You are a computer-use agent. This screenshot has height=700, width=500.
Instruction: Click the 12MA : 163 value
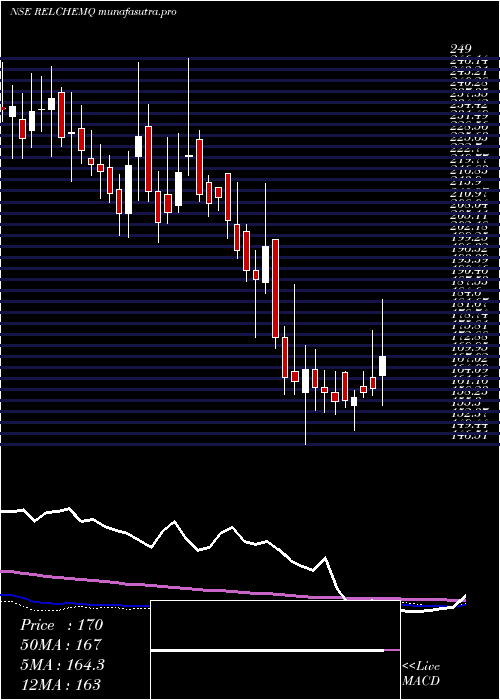[x=60, y=684]
